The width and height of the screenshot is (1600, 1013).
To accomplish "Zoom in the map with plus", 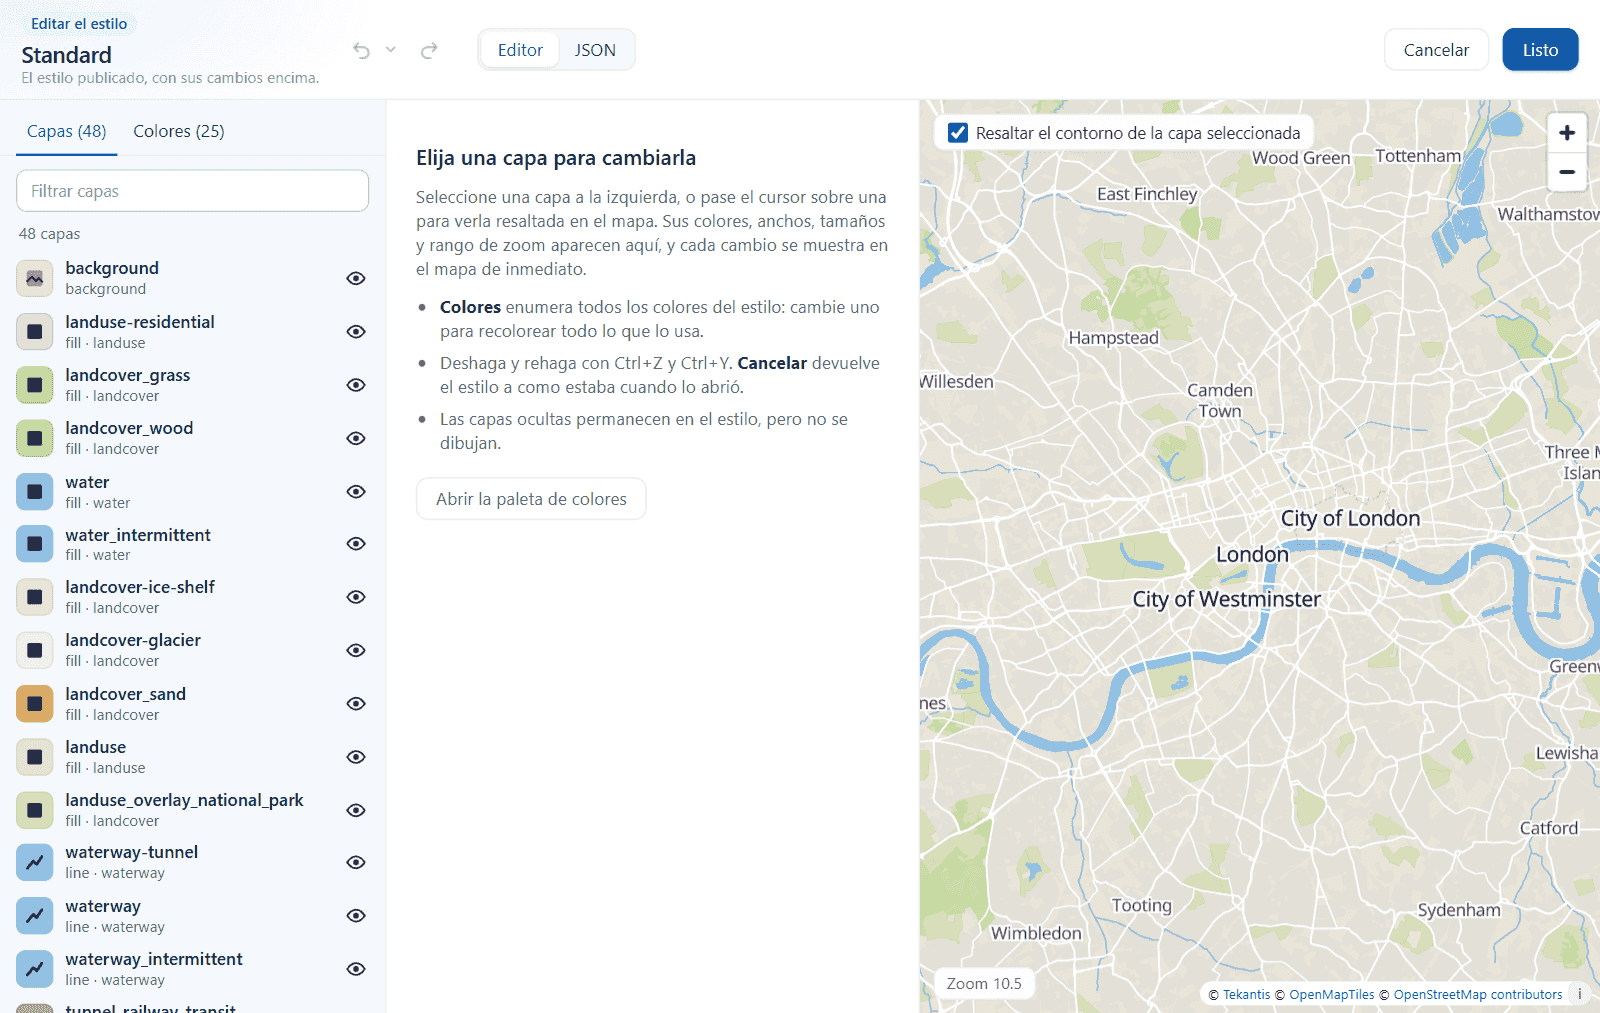I will pos(1567,132).
